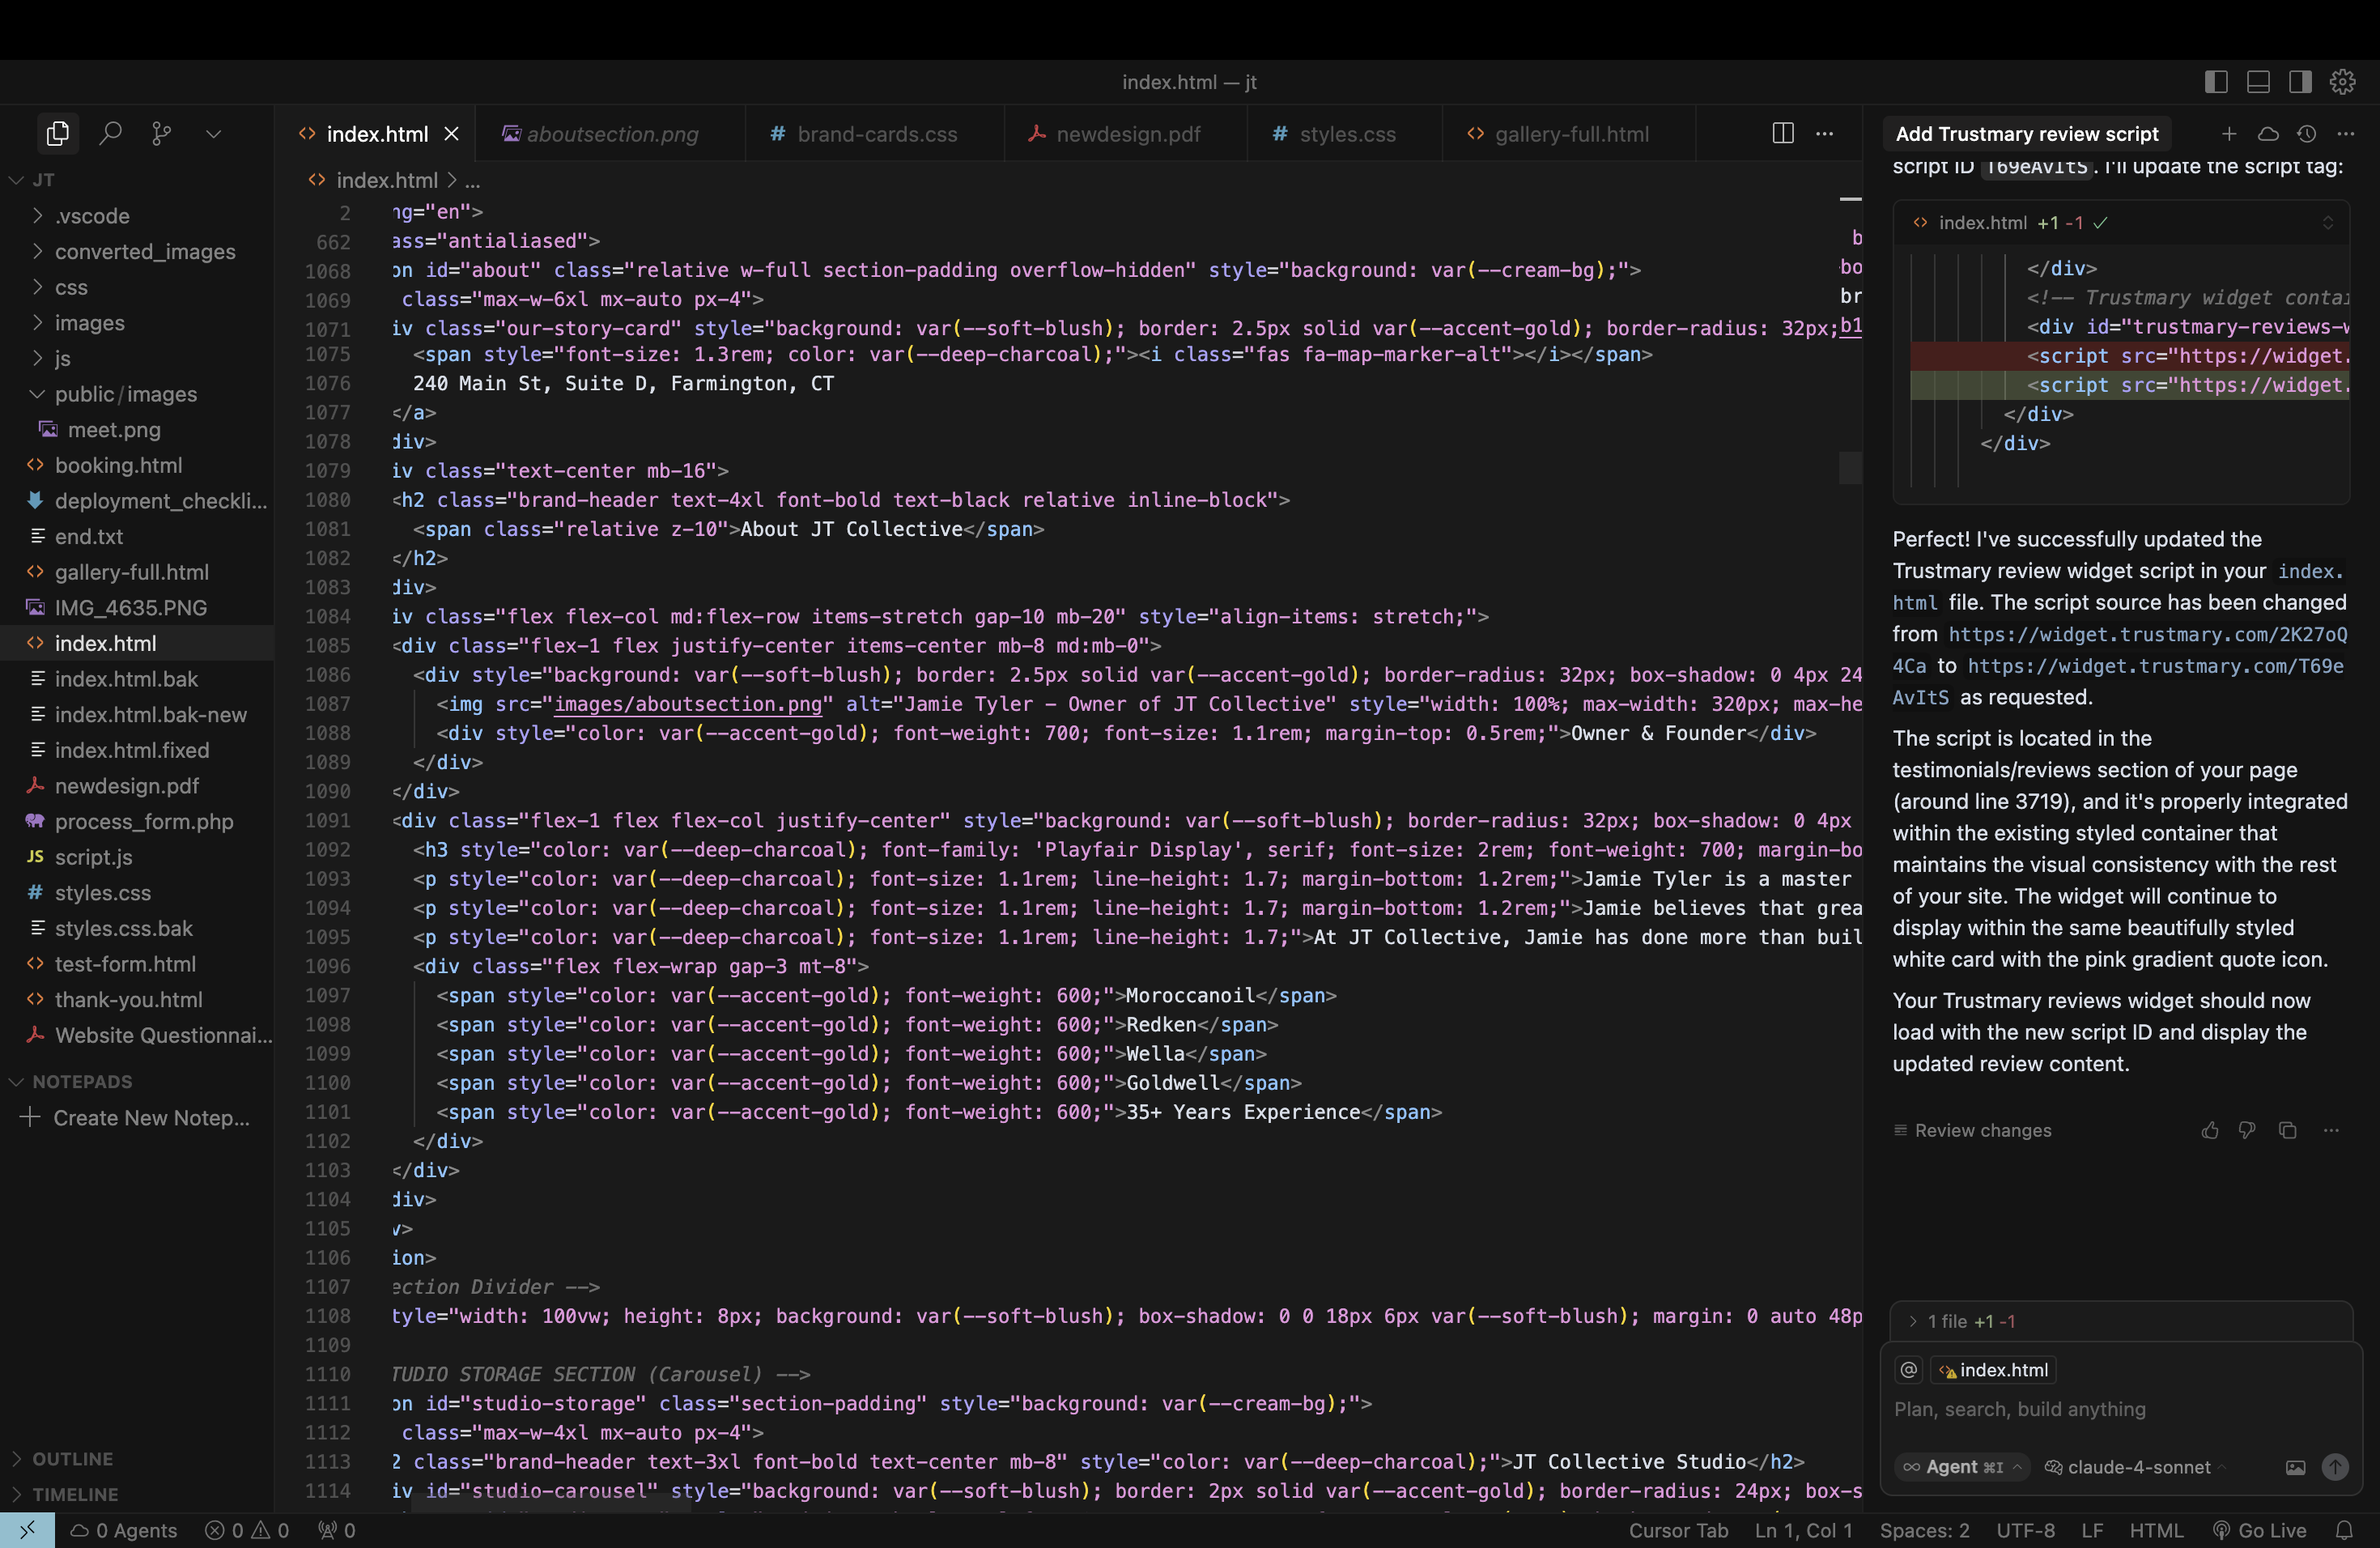Switch to gallery-full.html tab
2380x1548 pixels.
pos(1570,133)
